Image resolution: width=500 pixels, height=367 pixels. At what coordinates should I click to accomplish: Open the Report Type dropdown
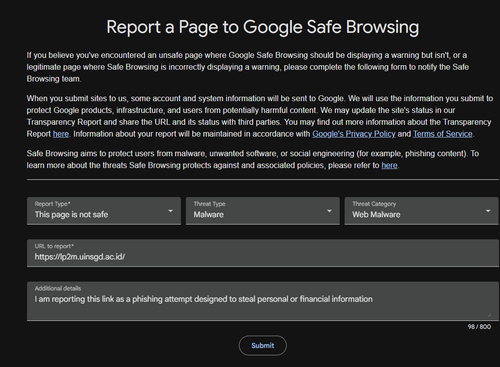click(104, 211)
